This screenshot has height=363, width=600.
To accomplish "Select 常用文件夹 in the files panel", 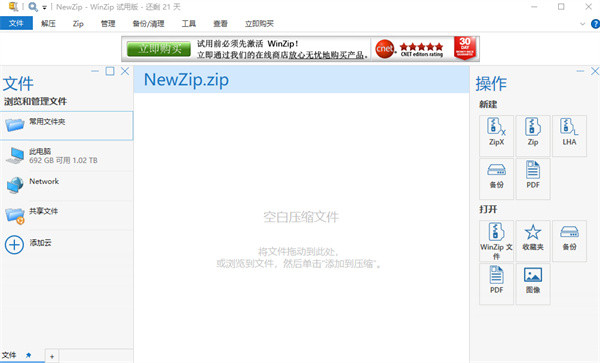I will tap(67, 125).
